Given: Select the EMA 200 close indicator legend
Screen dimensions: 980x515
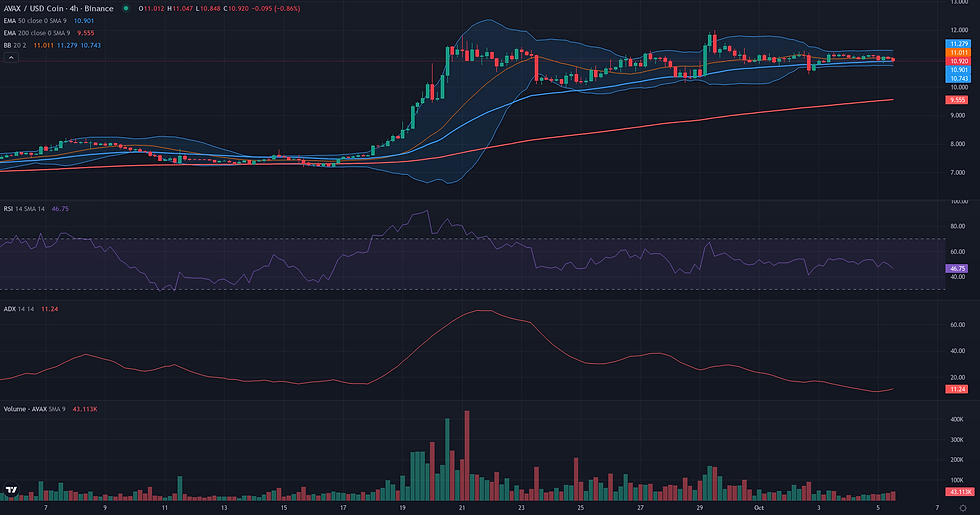Looking at the screenshot, I should point(37,33).
